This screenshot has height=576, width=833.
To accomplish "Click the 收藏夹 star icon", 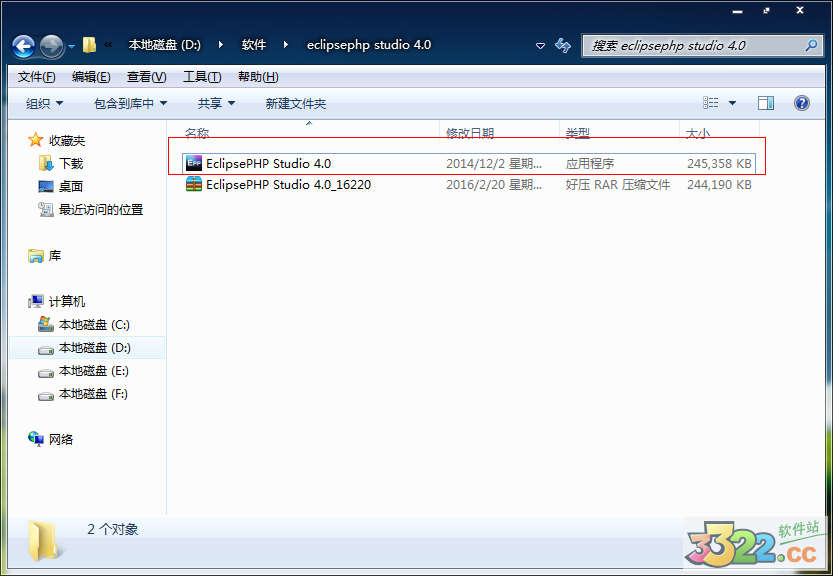I will click(36, 140).
